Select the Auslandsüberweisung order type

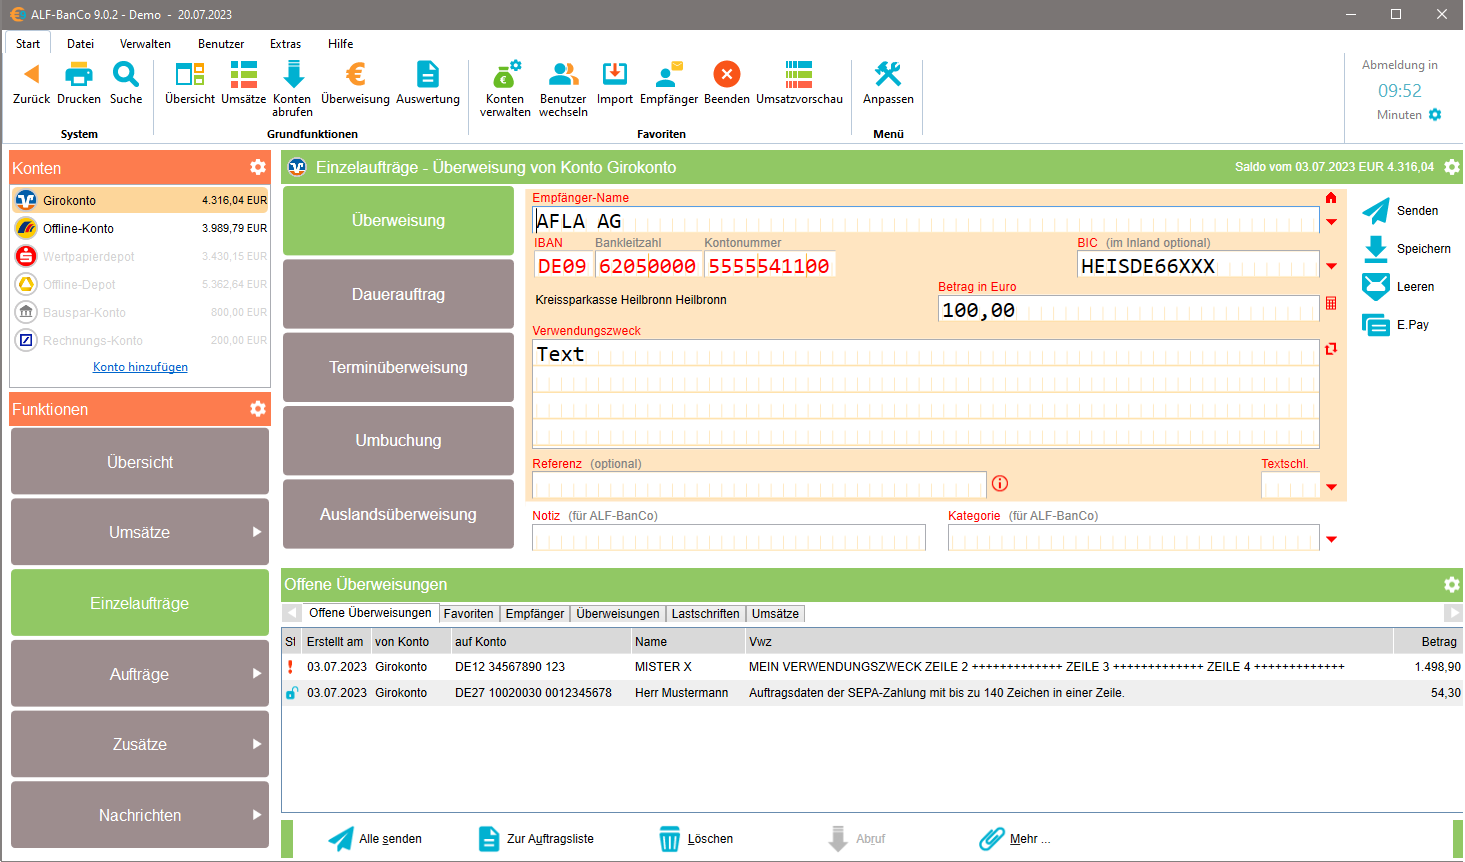(x=398, y=514)
